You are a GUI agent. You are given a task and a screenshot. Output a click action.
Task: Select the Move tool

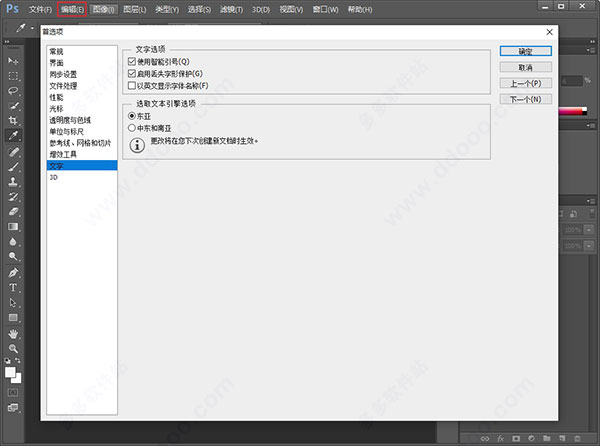(x=13, y=61)
